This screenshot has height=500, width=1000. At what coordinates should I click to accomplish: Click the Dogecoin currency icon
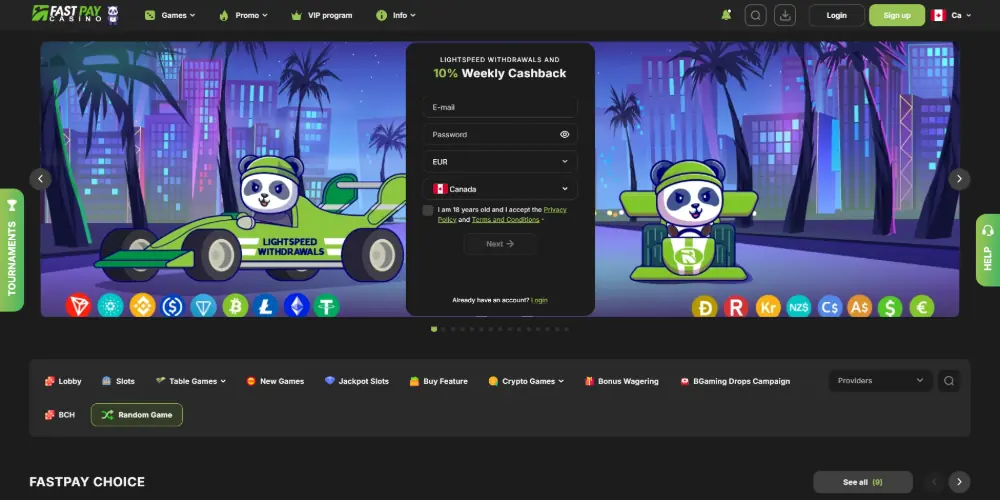705,307
